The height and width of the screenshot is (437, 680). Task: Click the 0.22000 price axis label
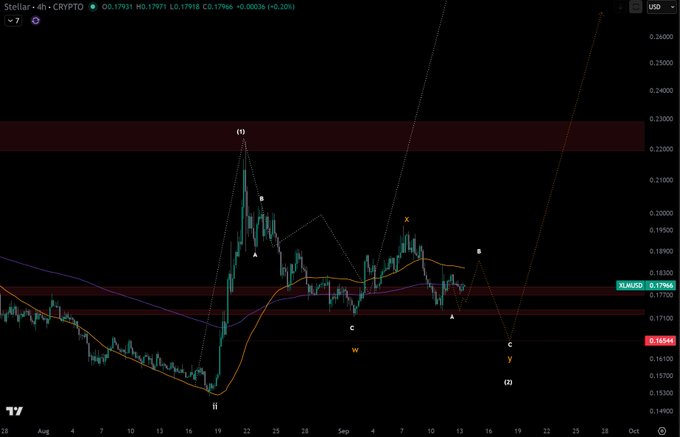661,149
